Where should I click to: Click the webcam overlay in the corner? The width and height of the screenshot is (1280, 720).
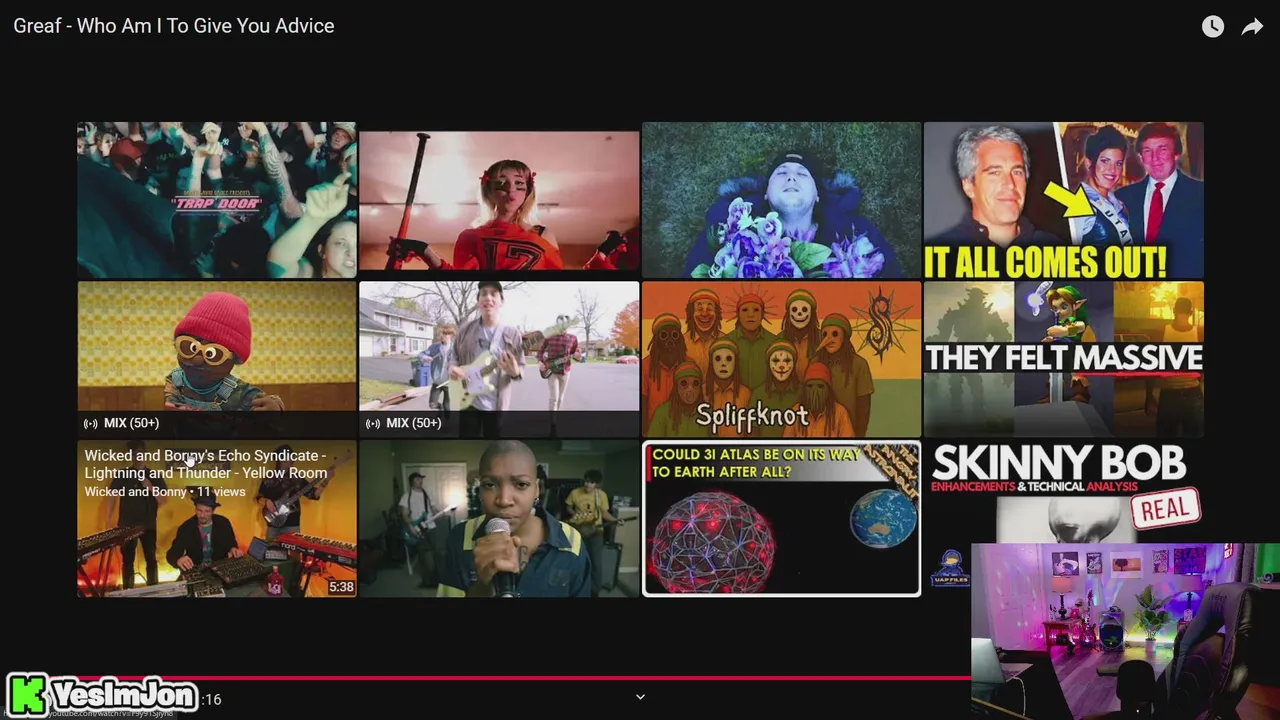click(x=1125, y=631)
